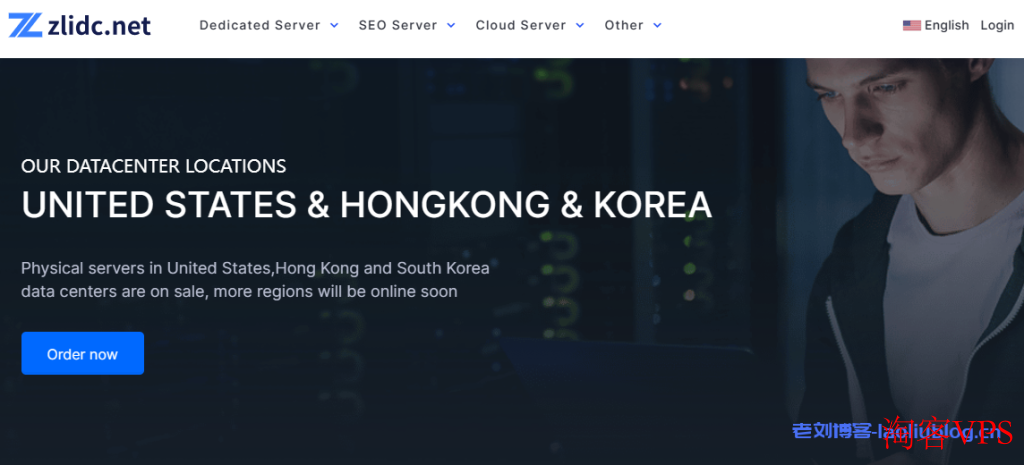Click the text line 'data centers are on sale'
This screenshot has height=465, width=1024.
(239, 291)
